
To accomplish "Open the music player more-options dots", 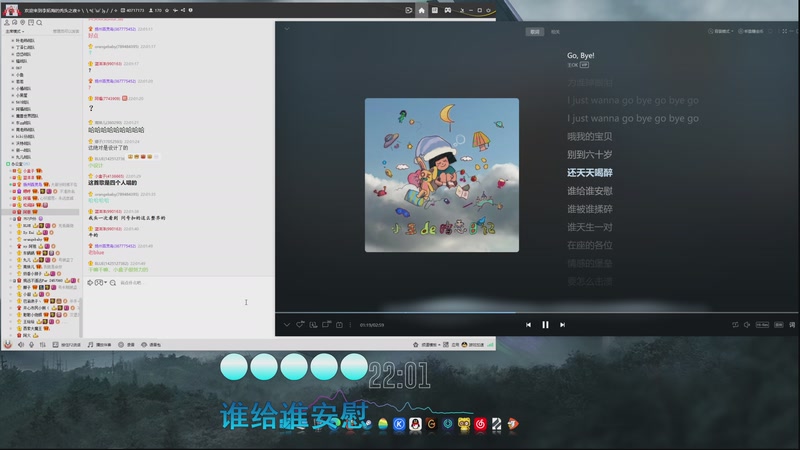I will 351,324.
